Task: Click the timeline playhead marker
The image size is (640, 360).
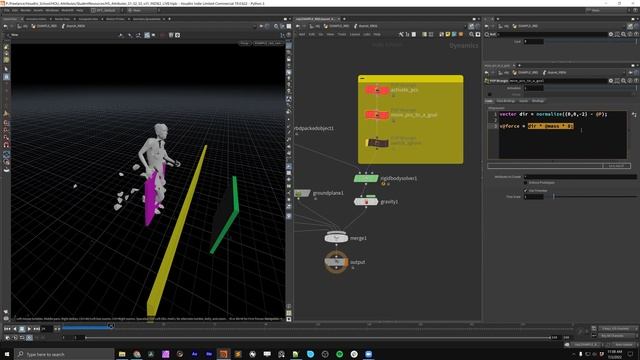Action: point(111,326)
